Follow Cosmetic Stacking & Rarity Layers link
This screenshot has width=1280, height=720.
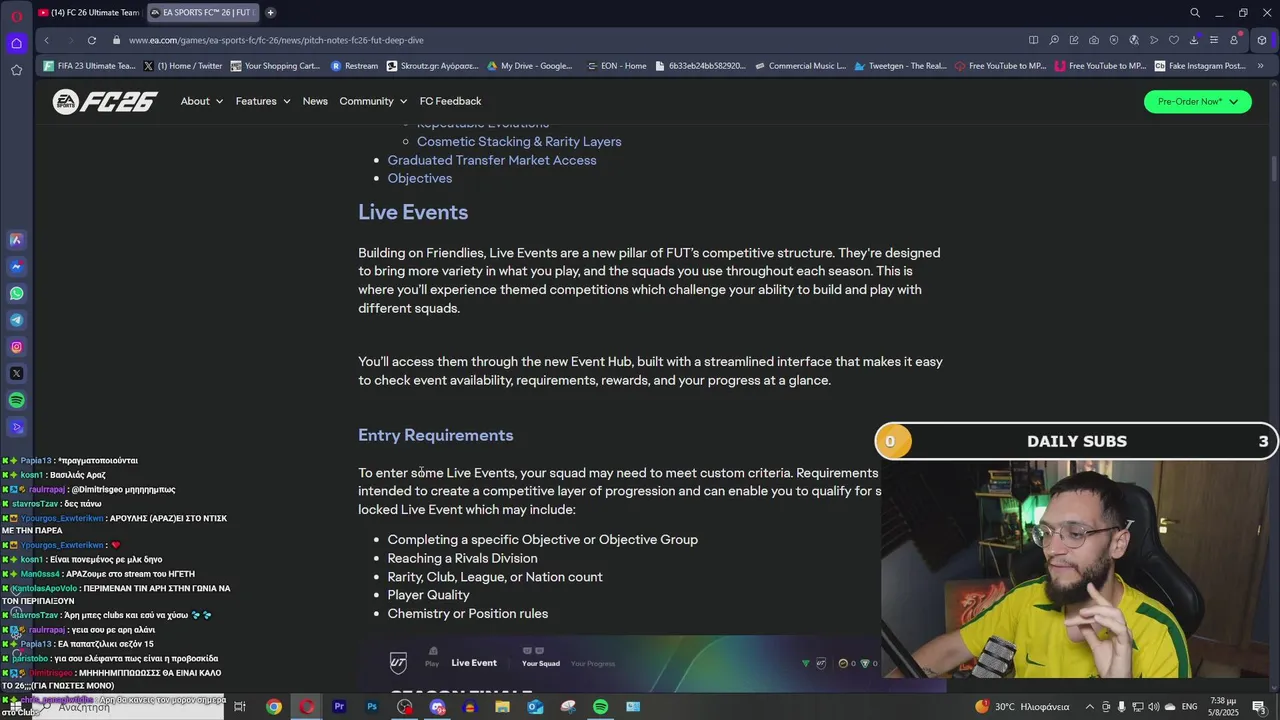(519, 141)
